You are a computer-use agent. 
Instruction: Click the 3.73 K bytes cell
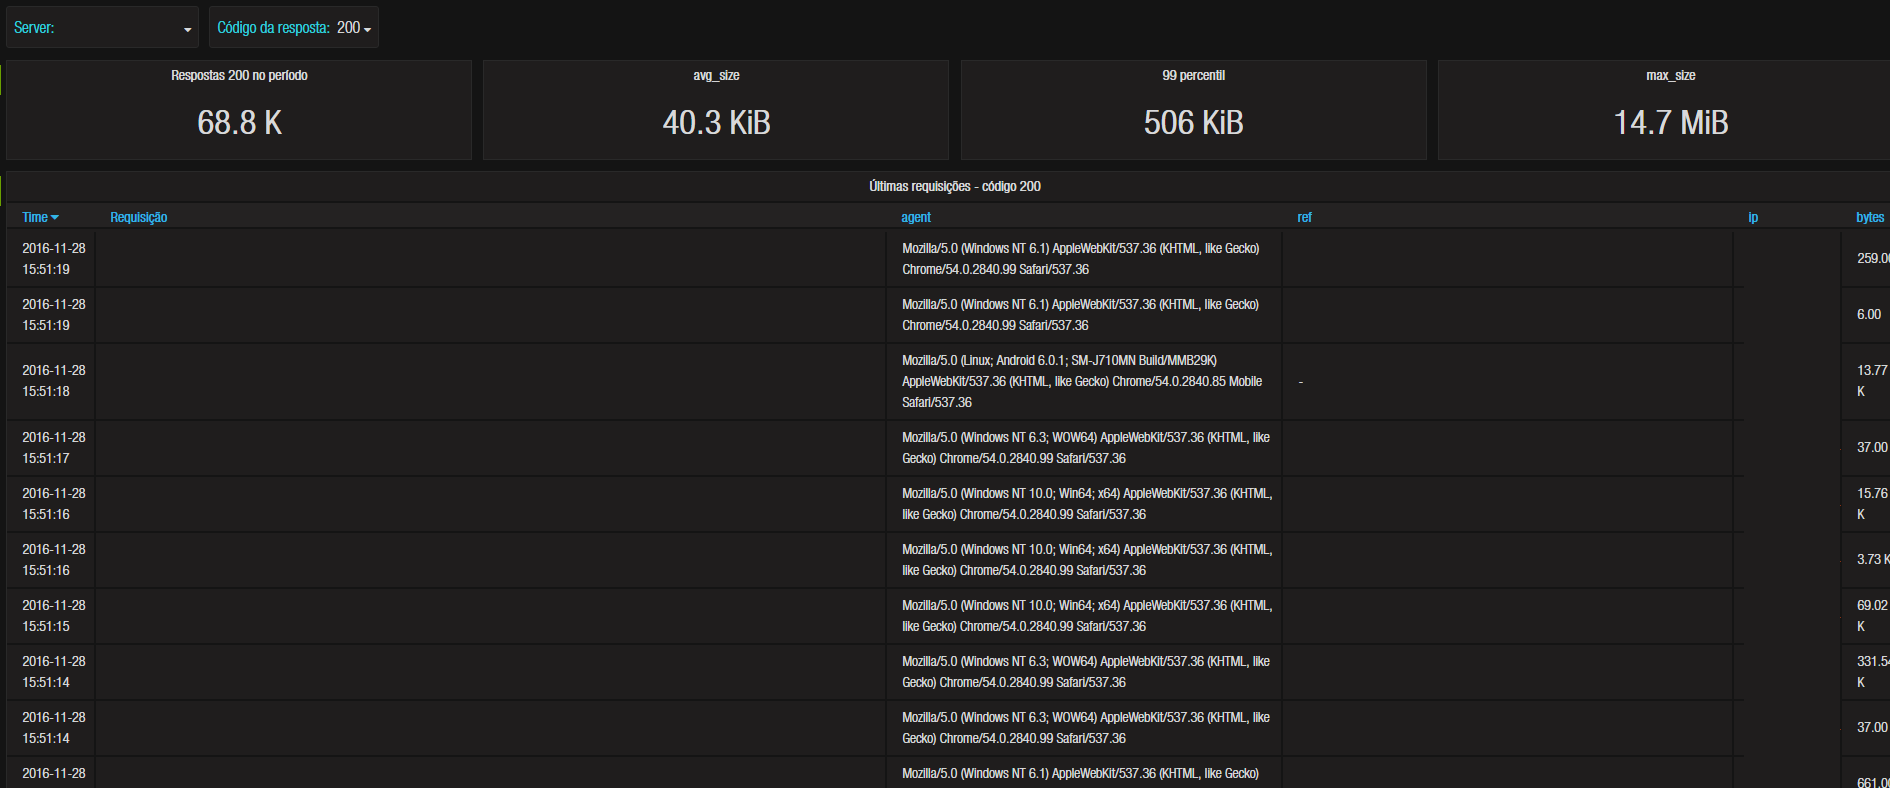[x=1866, y=560]
